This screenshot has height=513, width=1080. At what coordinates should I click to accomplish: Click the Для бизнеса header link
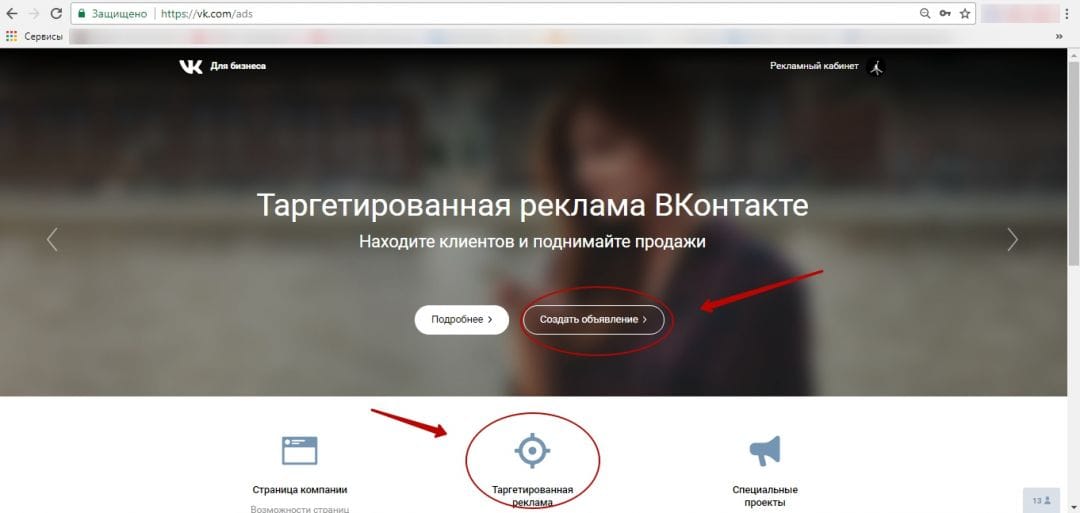(x=238, y=66)
